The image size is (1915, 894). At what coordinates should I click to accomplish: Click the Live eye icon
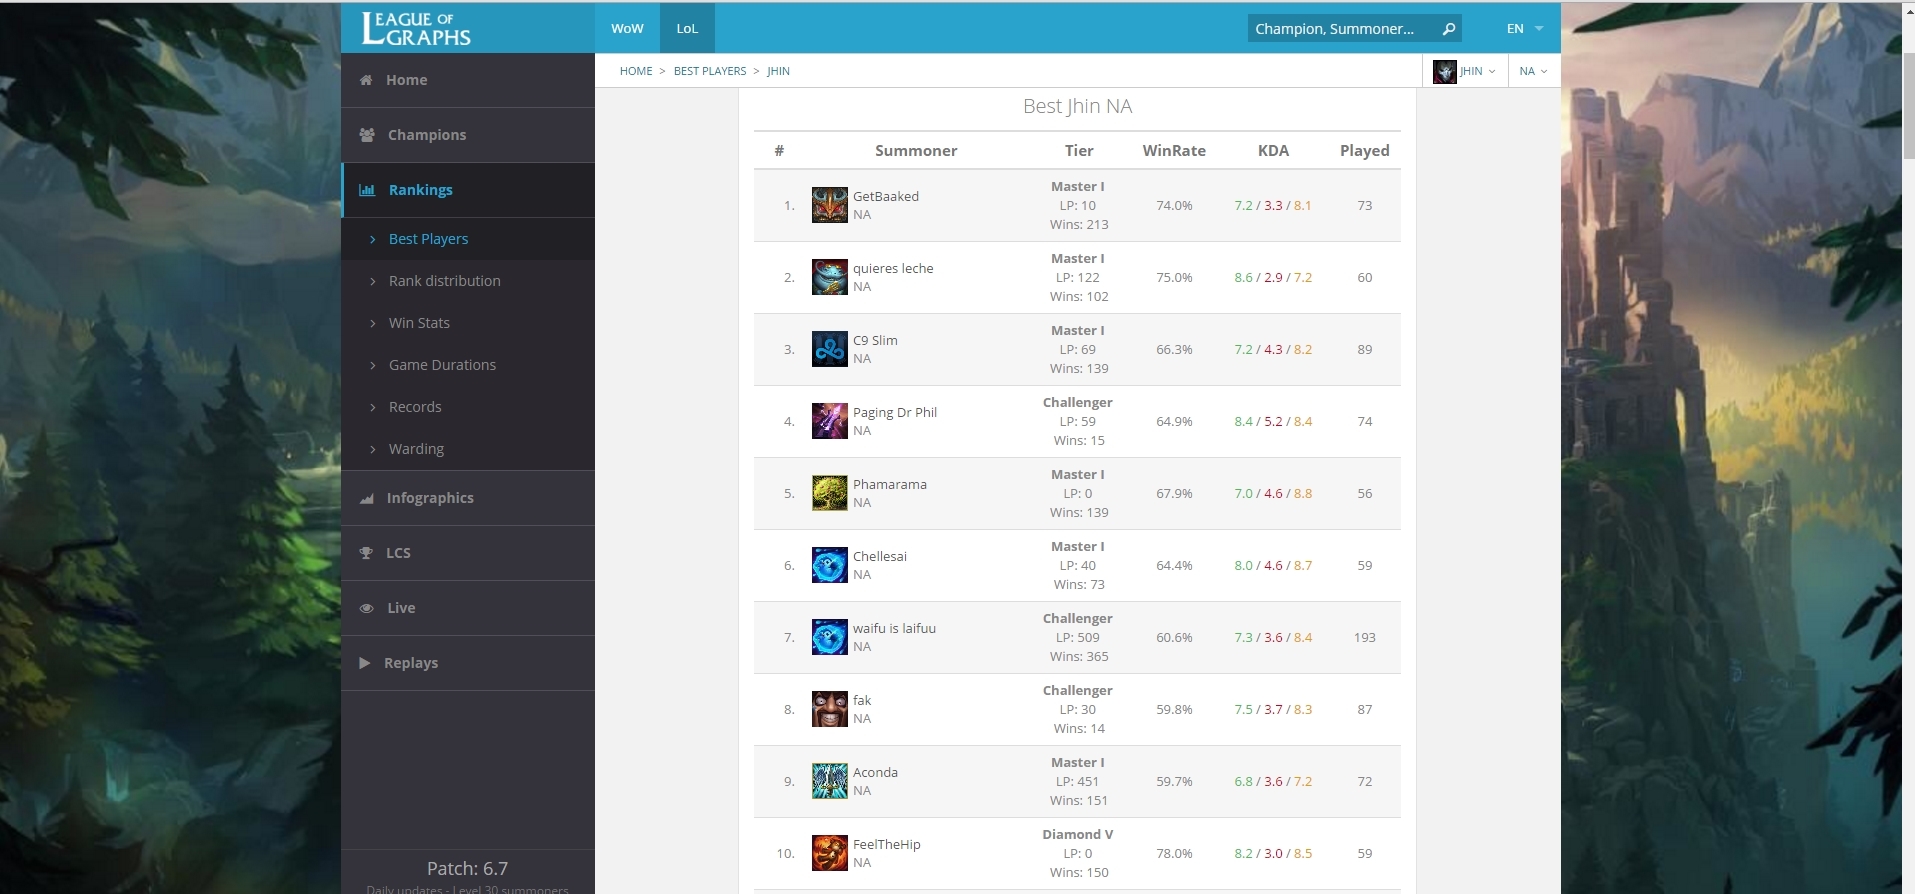[x=367, y=608]
